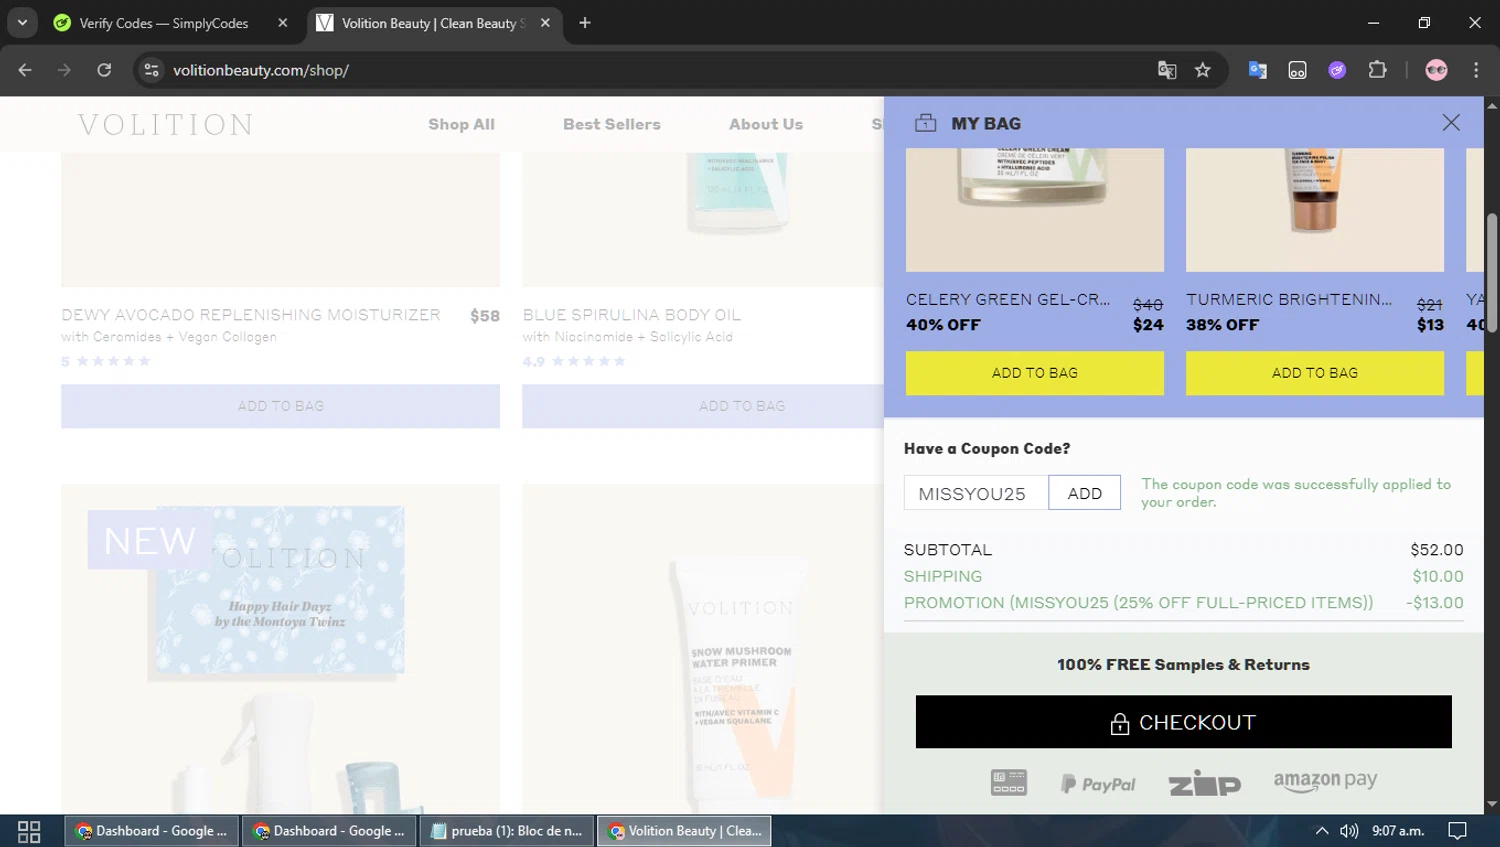1500x847 pixels.
Task: Click the purple round extension icon
Action: [x=1337, y=70]
